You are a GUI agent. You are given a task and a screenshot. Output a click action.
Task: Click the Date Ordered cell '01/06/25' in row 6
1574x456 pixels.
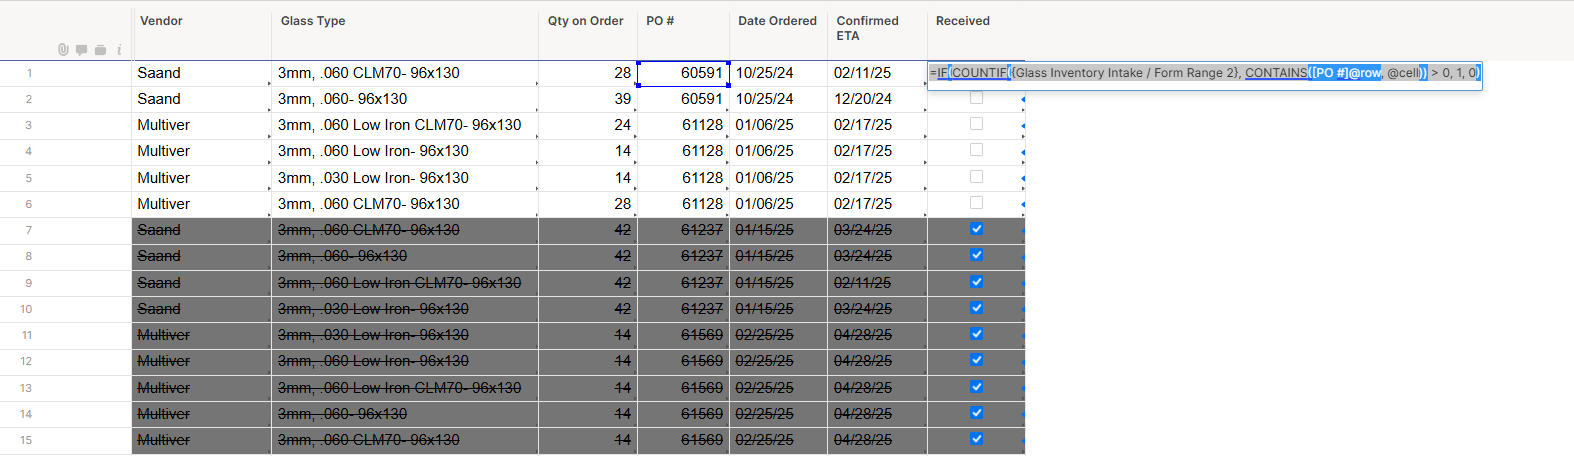pos(779,204)
